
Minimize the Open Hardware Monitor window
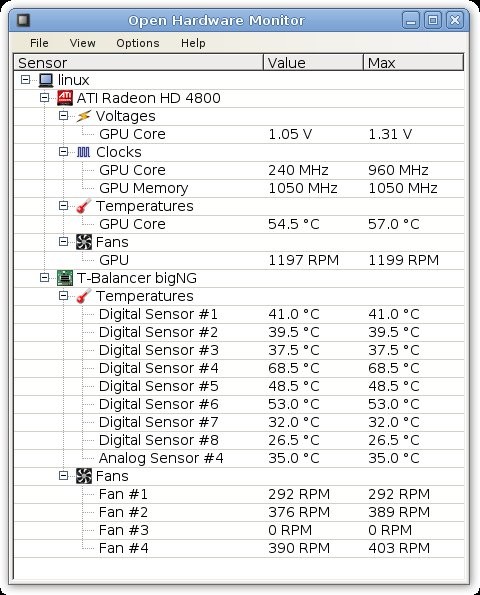[411, 20]
